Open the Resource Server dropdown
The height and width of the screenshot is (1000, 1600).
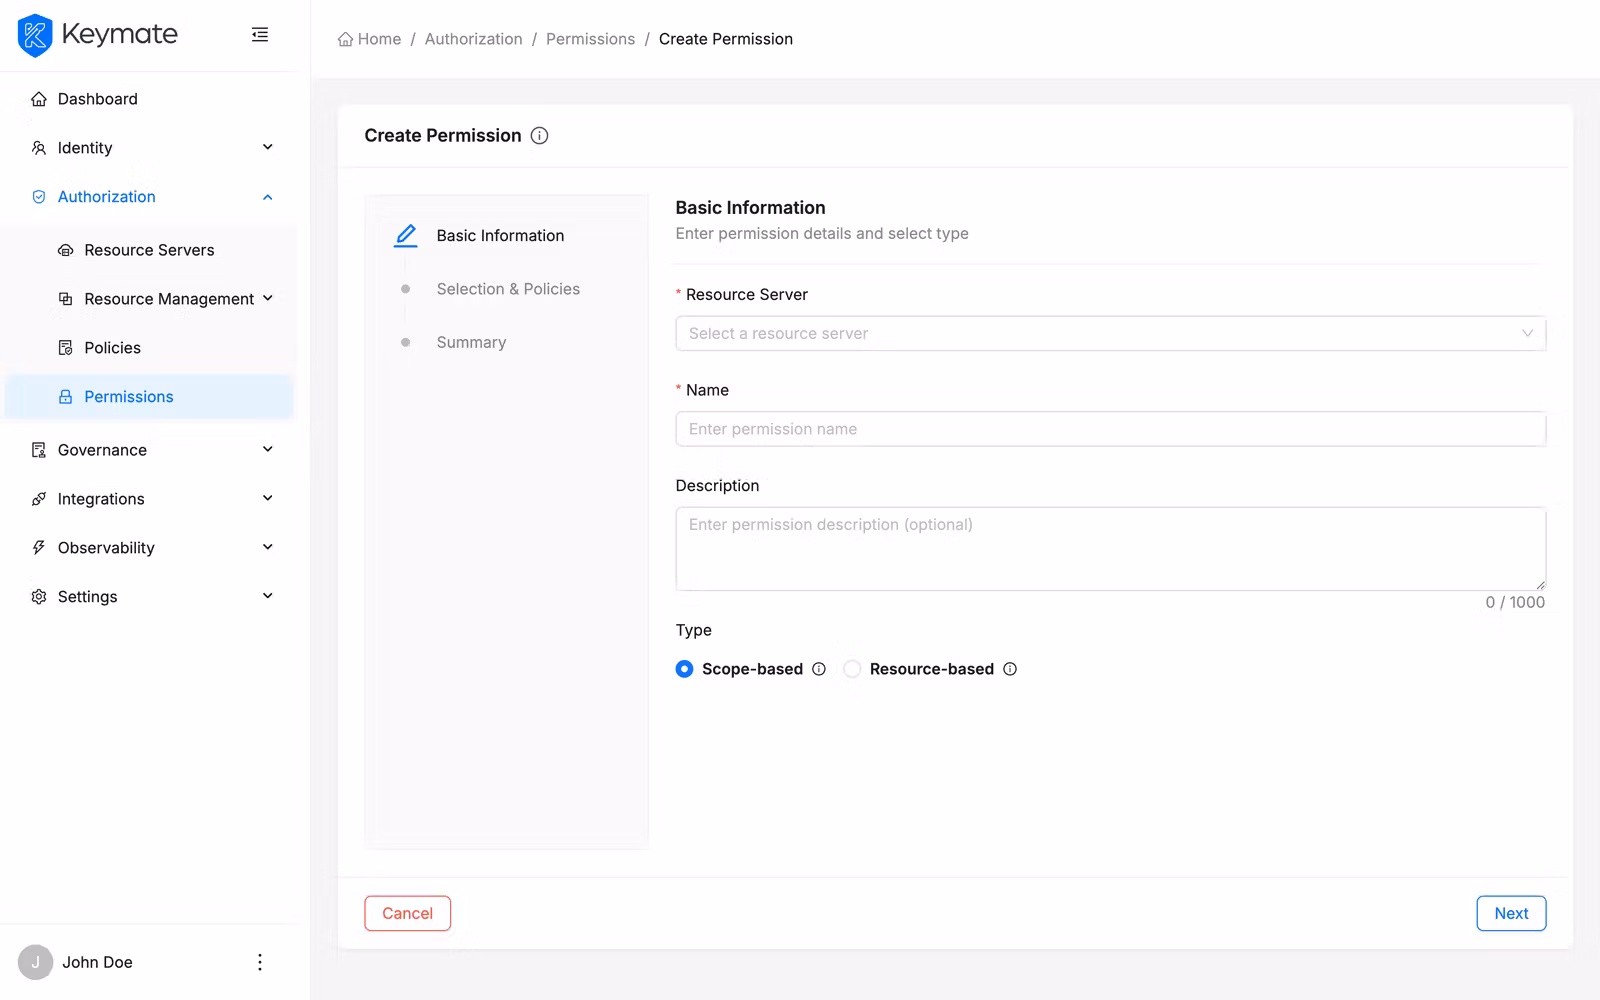pyautogui.click(x=1110, y=333)
